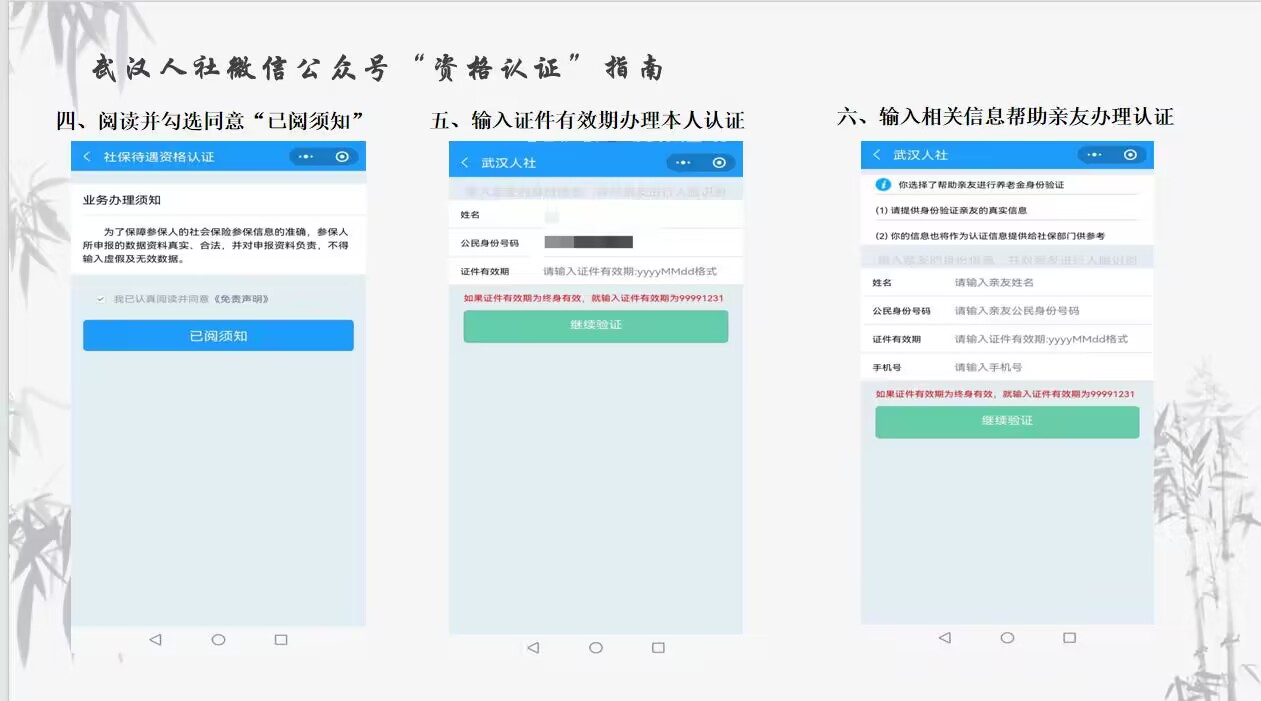Click 继续验证 button on middle phone
The height and width of the screenshot is (701, 1261).
coord(596,326)
